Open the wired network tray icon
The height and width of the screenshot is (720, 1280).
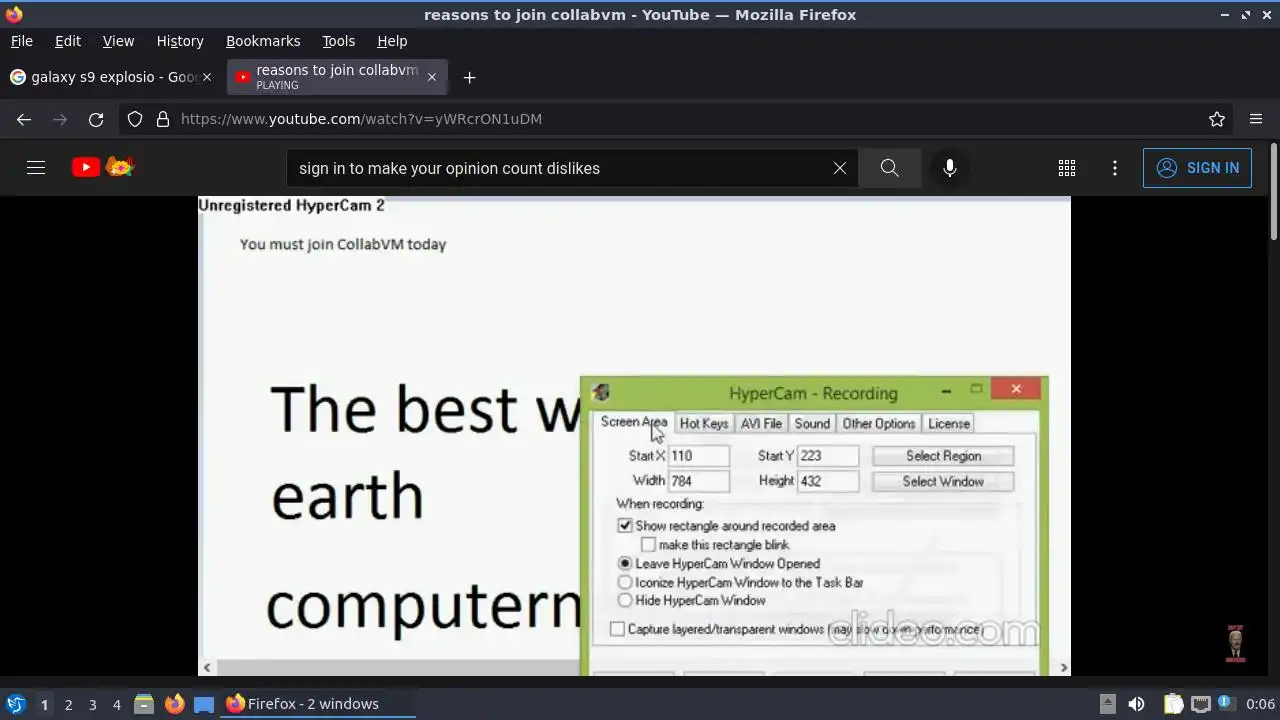[x=1201, y=704]
